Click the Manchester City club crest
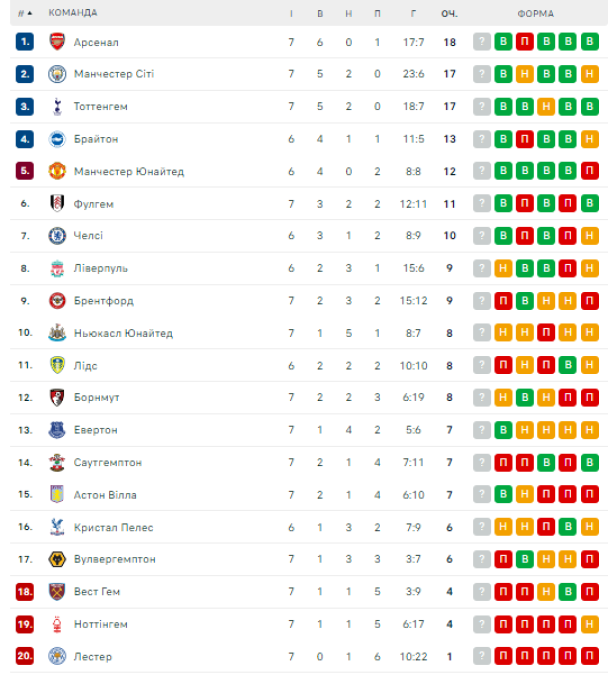This screenshot has width=608, height=675. 56,74
